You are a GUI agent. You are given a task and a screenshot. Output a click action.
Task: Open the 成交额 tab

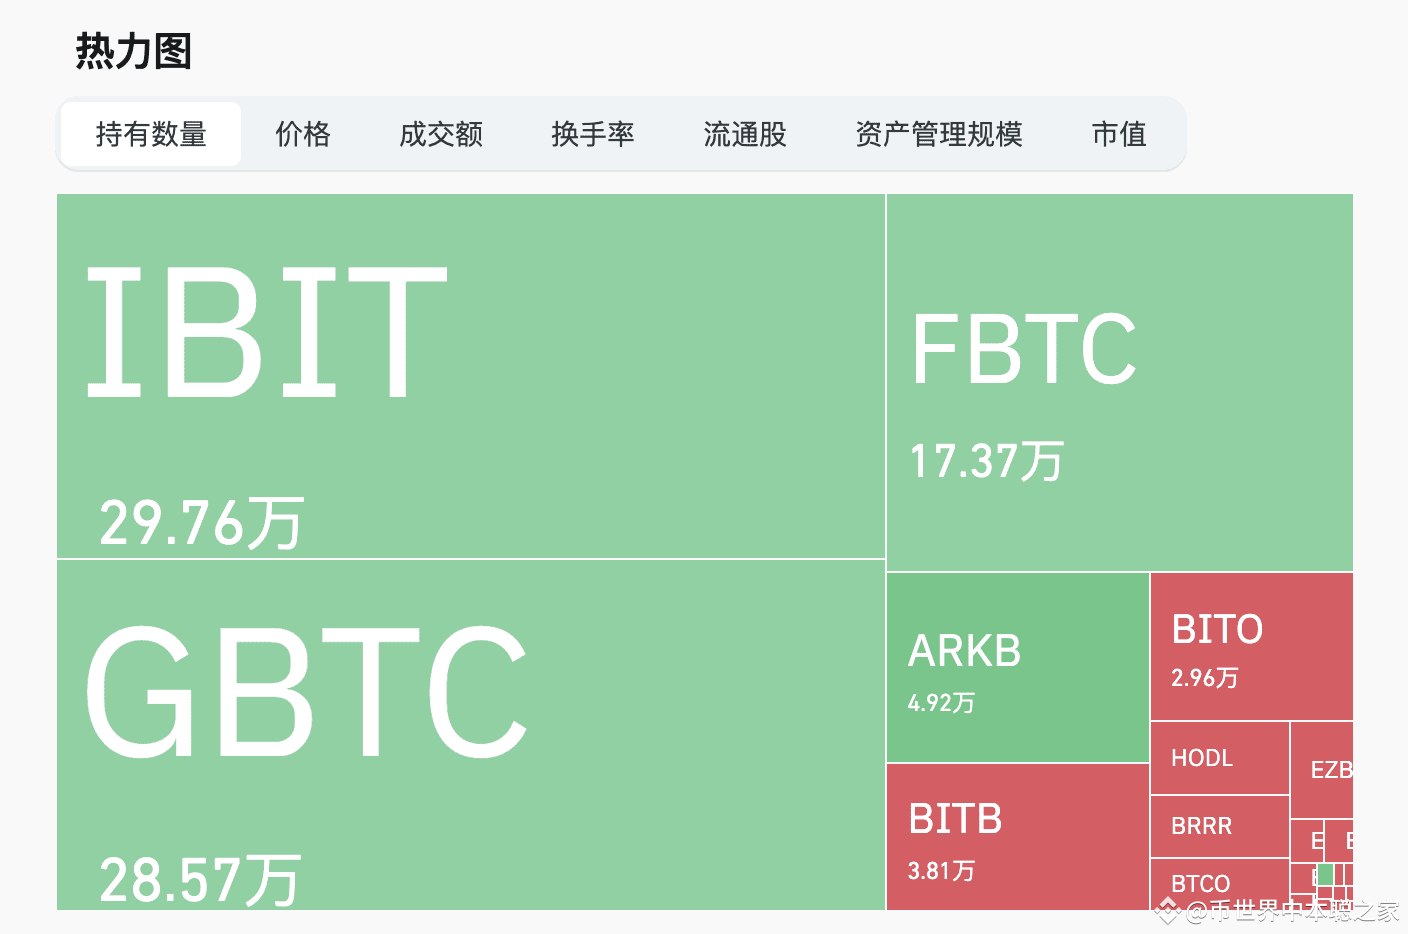441,134
